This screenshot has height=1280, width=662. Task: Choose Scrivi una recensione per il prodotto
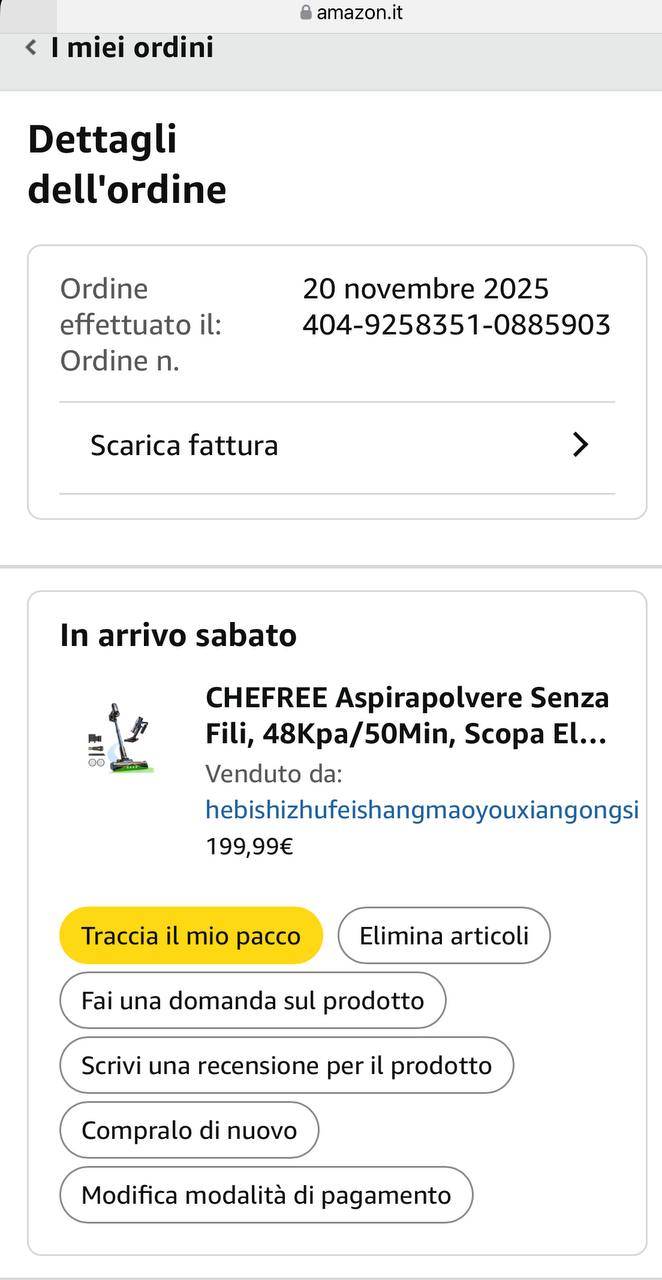tap(286, 1065)
